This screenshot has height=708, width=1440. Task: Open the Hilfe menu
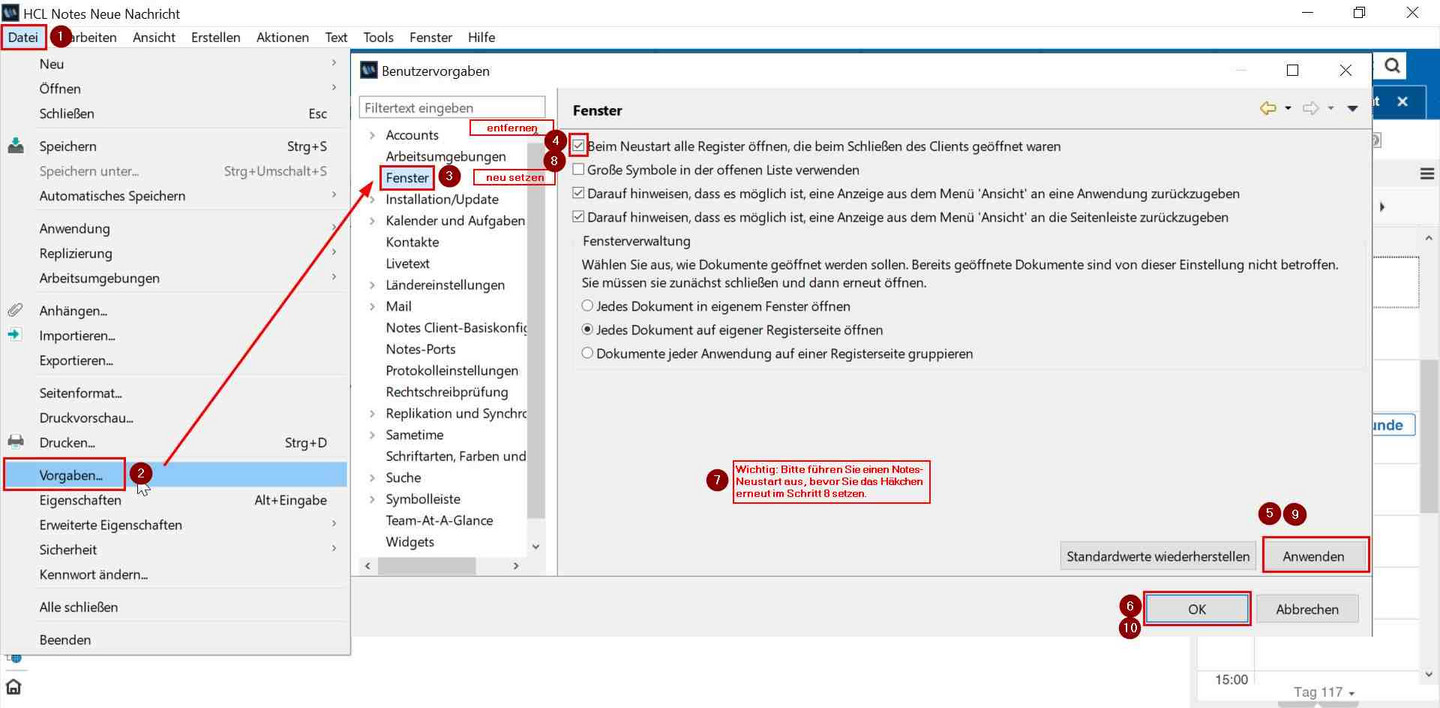pos(481,37)
